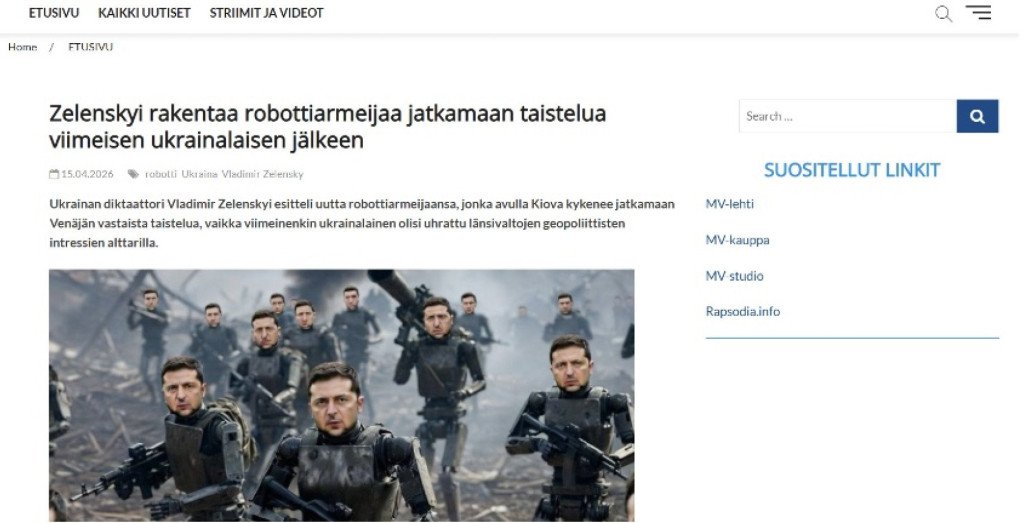Open the robot army article image
Image resolution: width=1020 pixels, height=523 pixels.
click(x=342, y=396)
